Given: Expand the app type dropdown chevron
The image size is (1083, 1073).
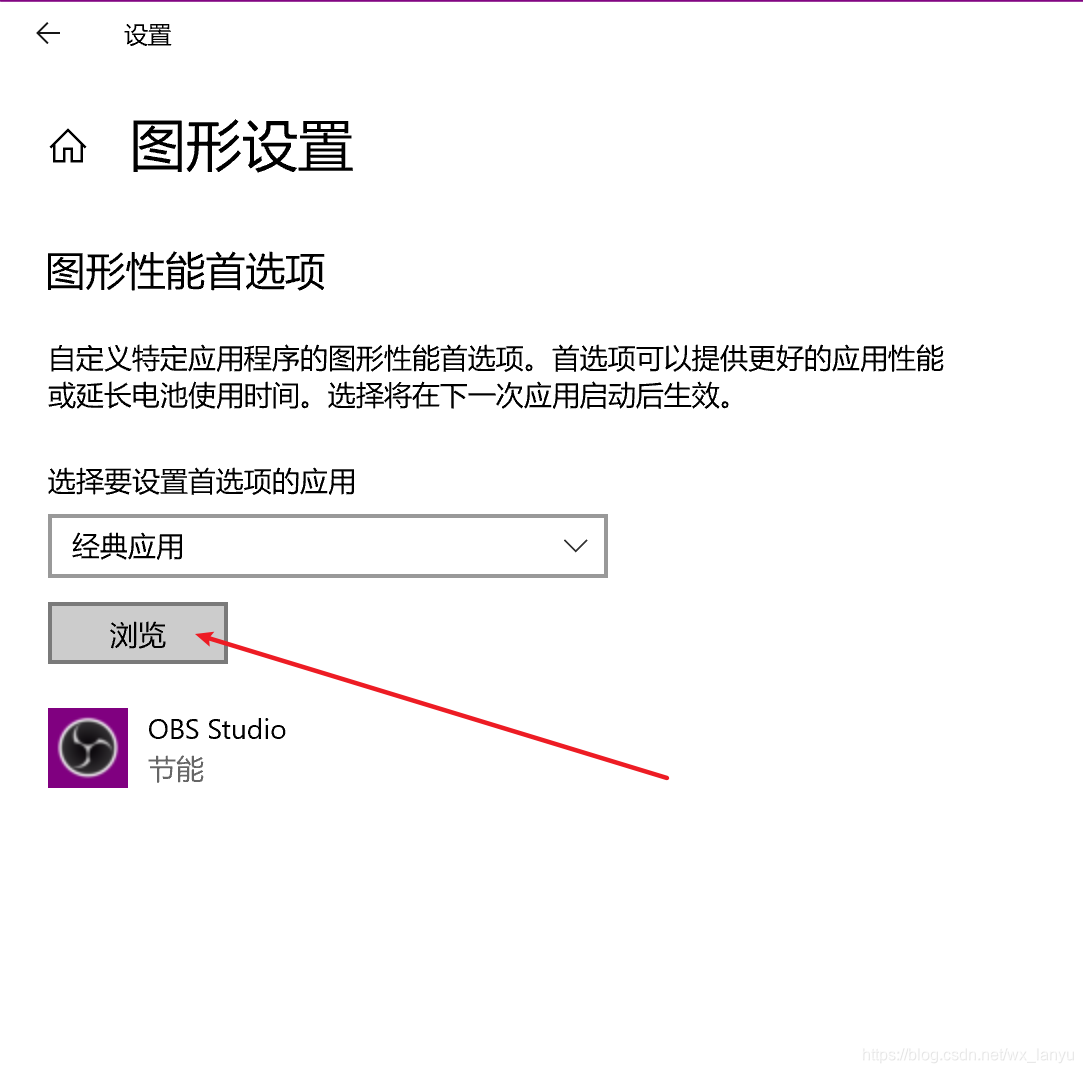Looking at the screenshot, I should (575, 546).
